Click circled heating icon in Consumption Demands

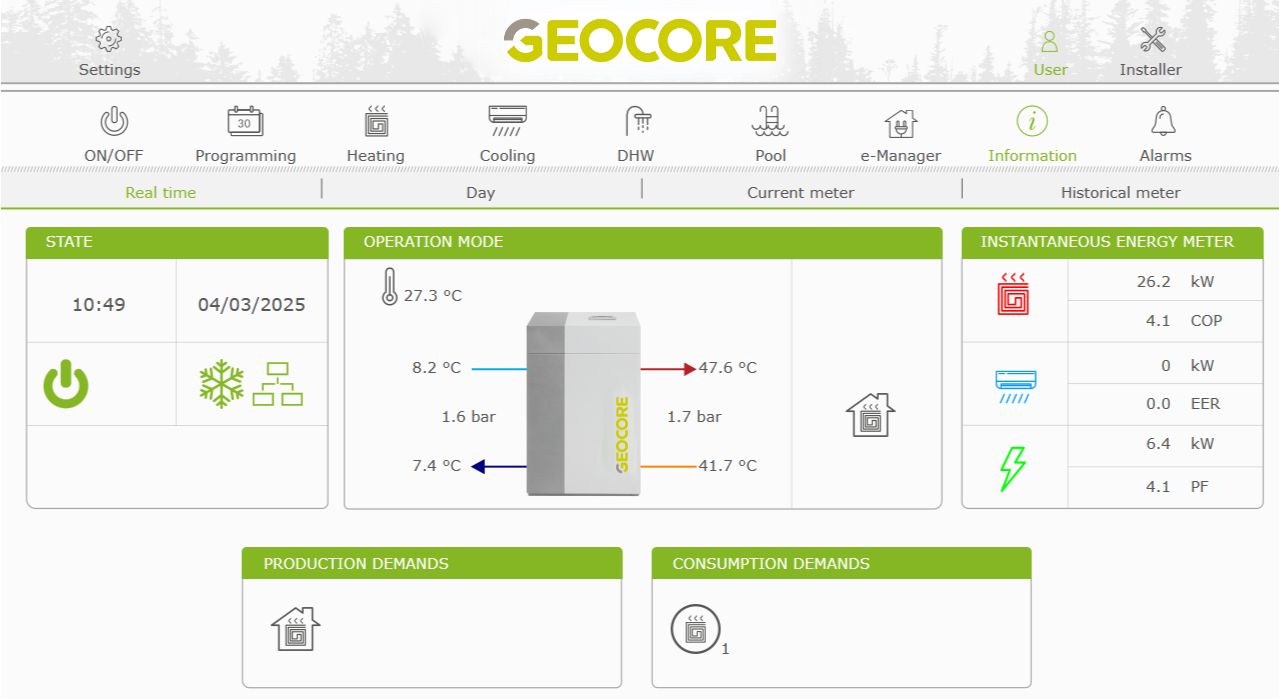tap(695, 630)
